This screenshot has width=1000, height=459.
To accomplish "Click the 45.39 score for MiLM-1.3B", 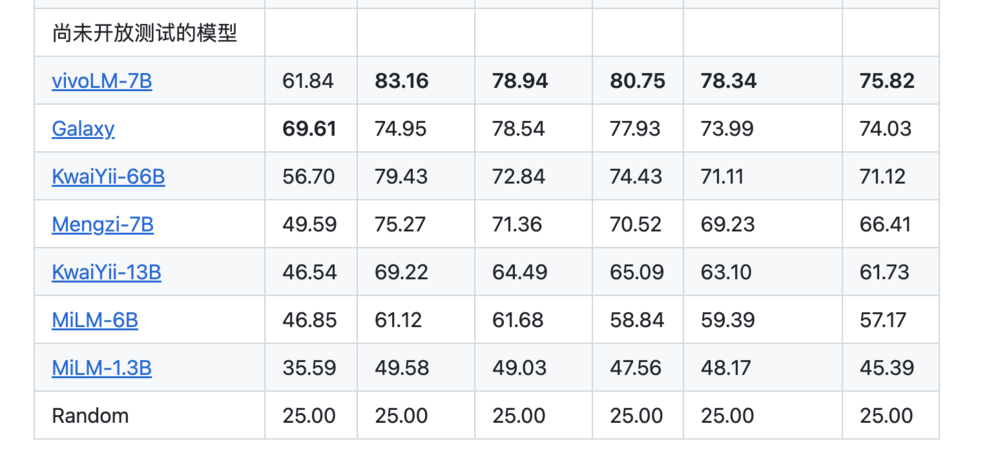I will tap(887, 368).
